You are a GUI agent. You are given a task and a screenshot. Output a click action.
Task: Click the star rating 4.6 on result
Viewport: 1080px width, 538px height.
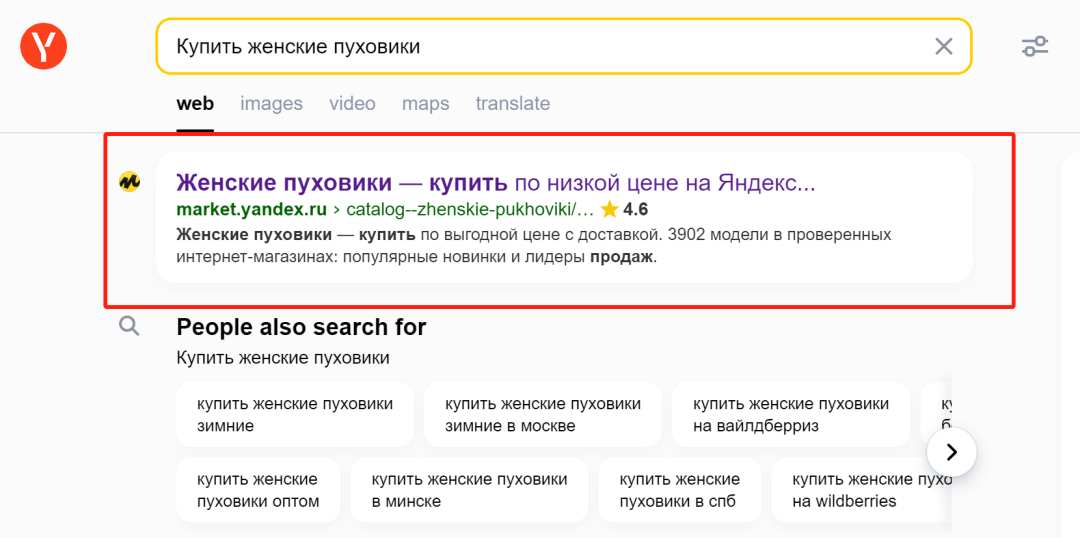coord(624,210)
